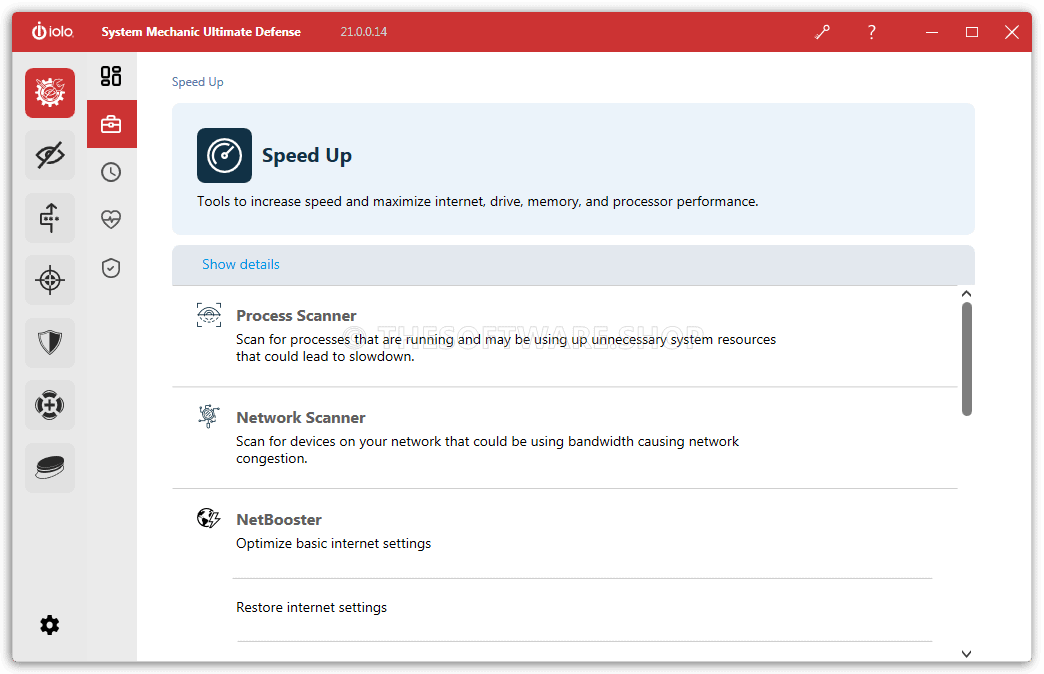This screenshot has width=1044, height=674.
Task: Open the shield checkmark security section
Action: [x=111, y=268]
